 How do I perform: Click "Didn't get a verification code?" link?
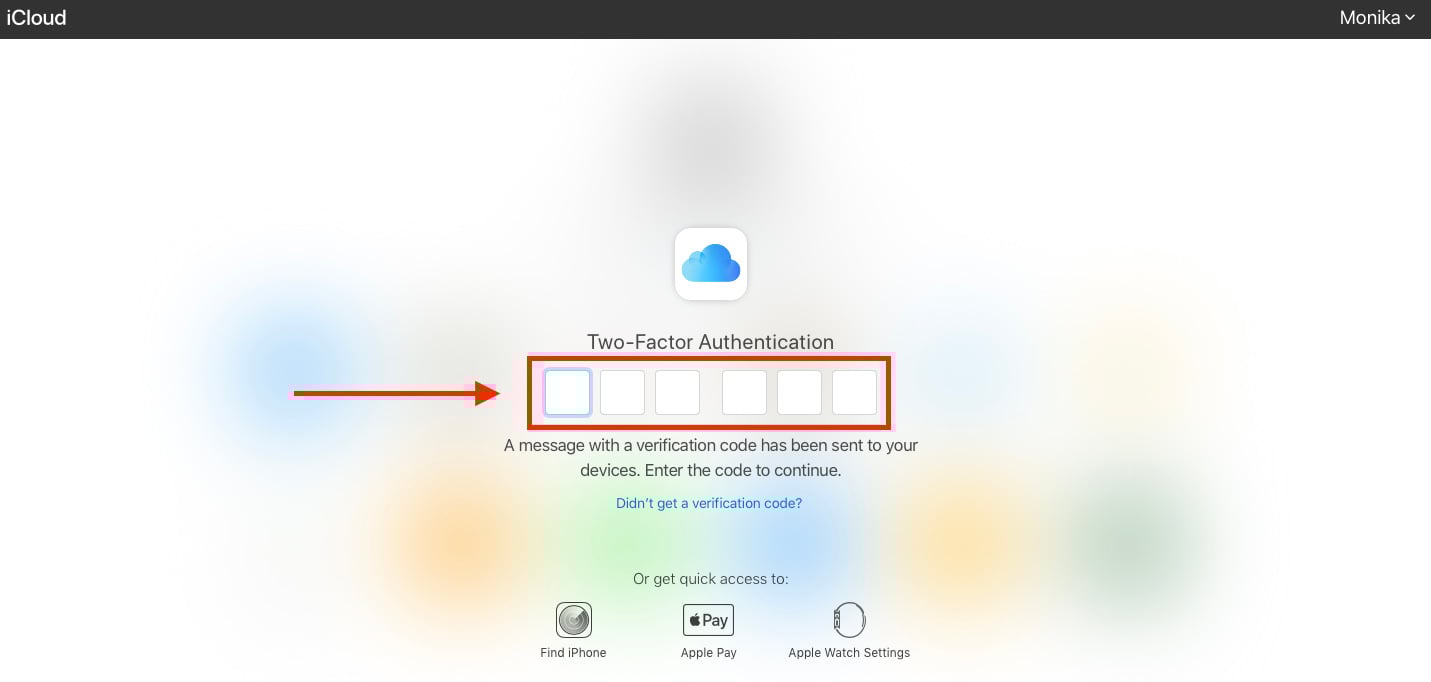tap(709, 503)
